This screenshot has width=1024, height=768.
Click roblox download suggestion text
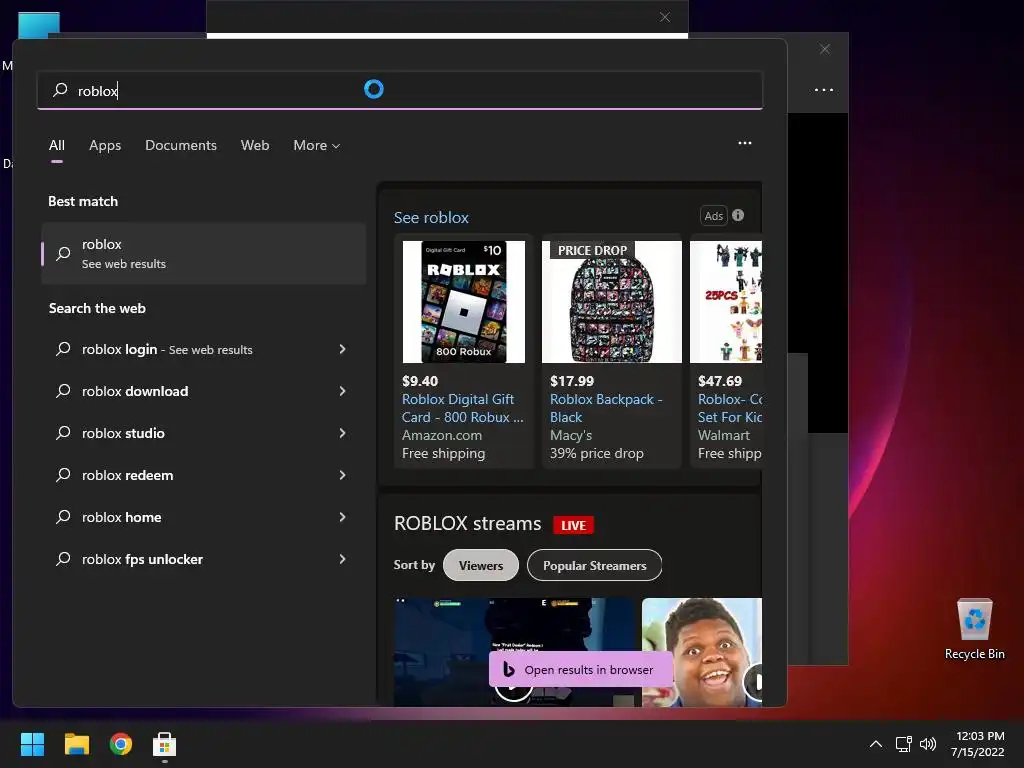coord(135,391)
